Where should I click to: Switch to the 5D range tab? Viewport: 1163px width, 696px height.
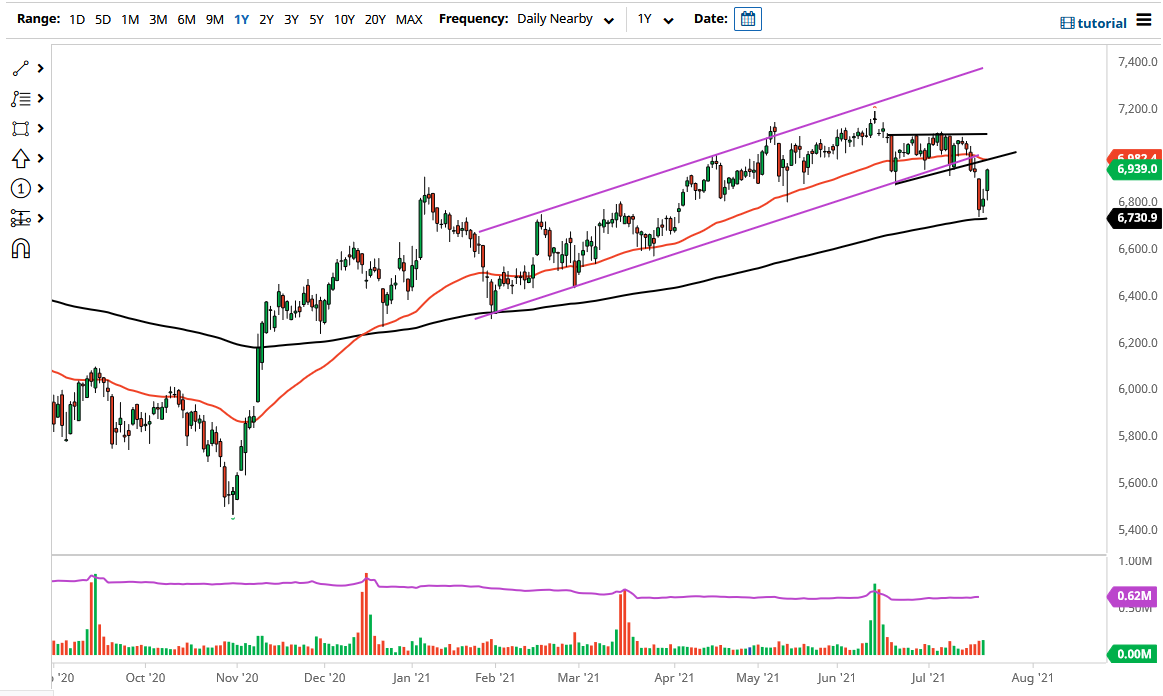coord(102,18)
